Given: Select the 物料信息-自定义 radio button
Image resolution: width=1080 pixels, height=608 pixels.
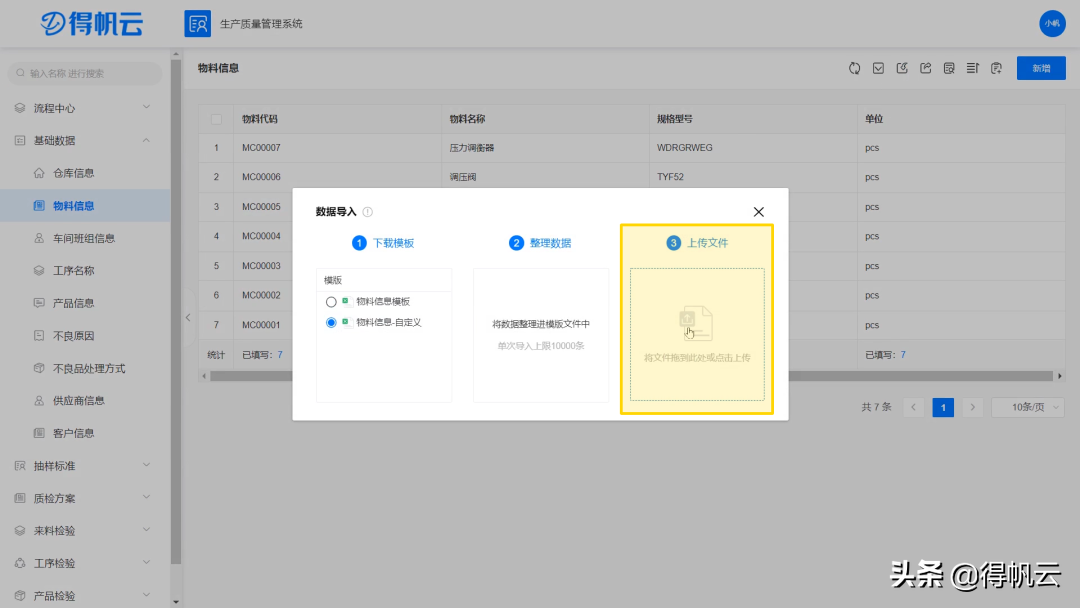Looking at the screenshot, I should pyautogui.click(x=331, y=322).
